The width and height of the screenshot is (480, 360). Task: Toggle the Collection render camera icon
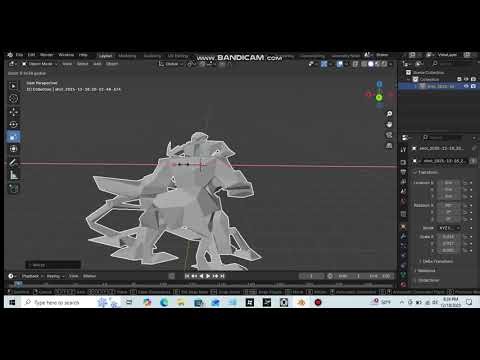pyautogui.click(x=473, y=79)
